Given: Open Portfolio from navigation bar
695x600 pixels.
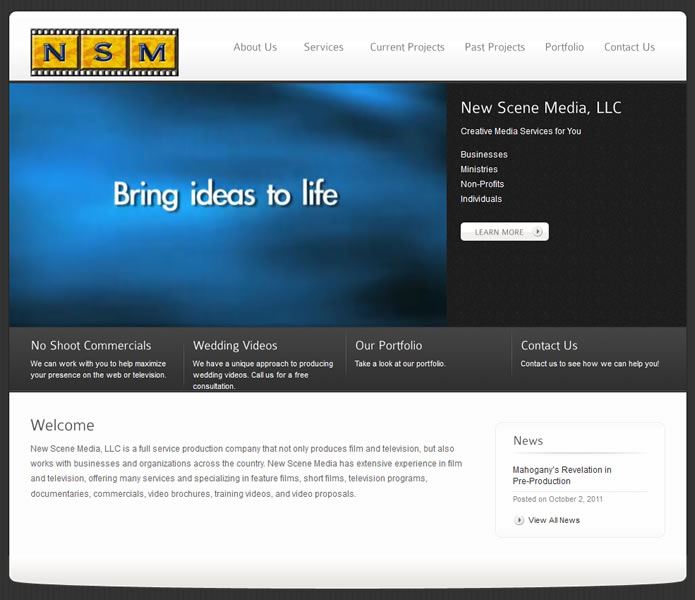Looking at the screenshot, I should click(x=564, y=47).
